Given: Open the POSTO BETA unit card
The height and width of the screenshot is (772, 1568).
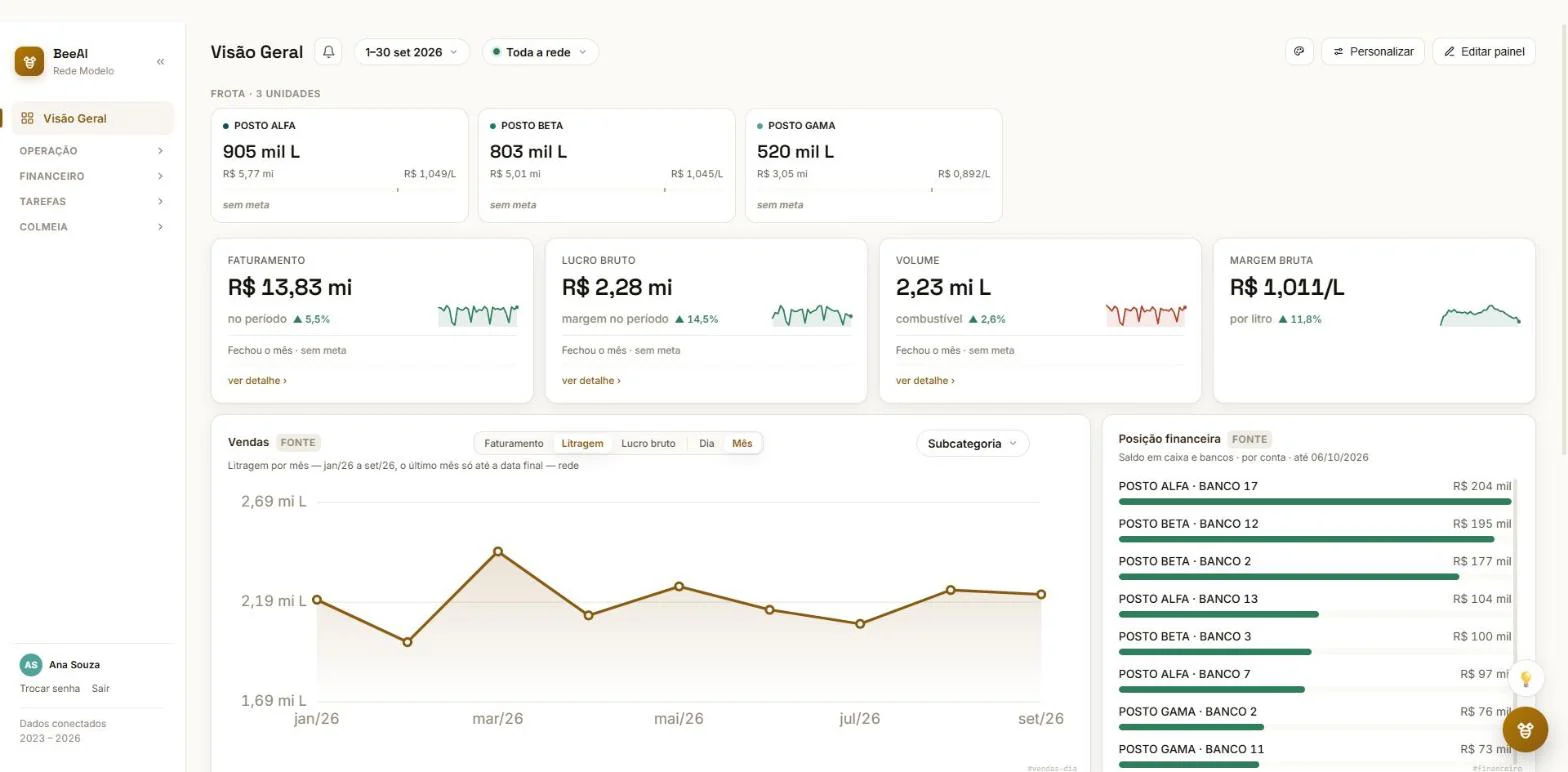Looking at the screenshot, I should coord(607,165).
